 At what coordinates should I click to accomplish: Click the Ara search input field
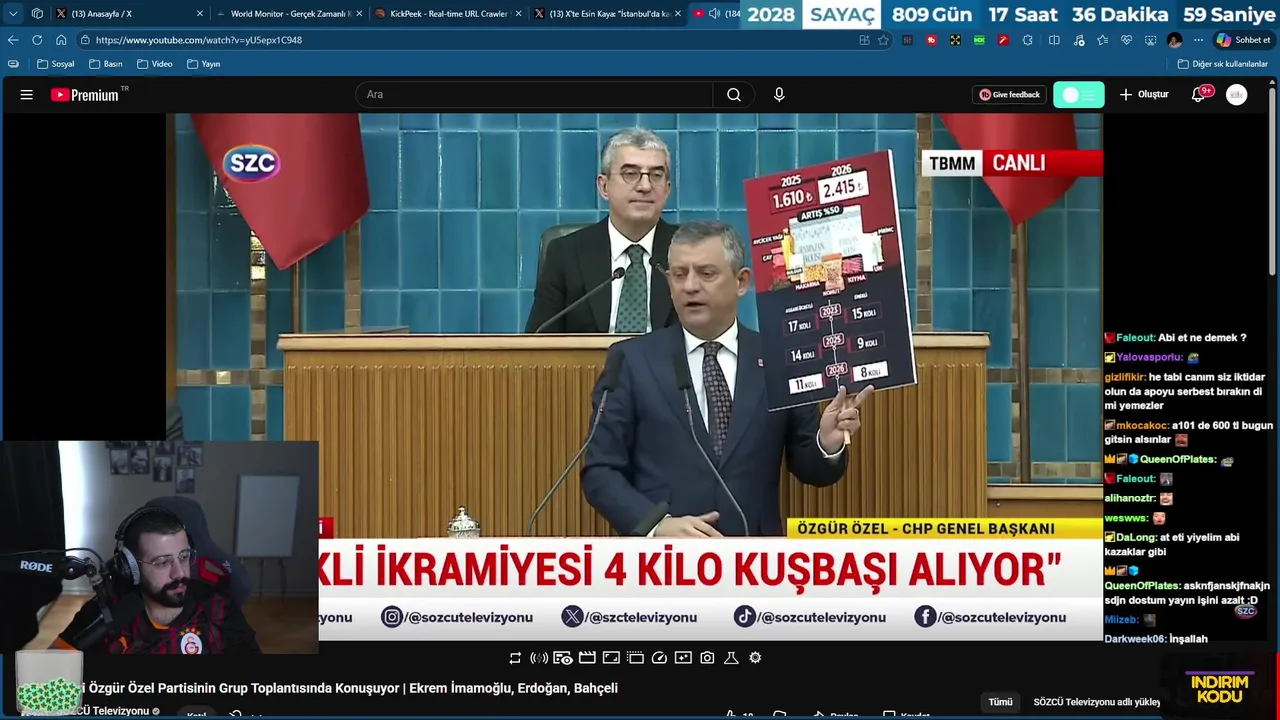click(534, 95)
